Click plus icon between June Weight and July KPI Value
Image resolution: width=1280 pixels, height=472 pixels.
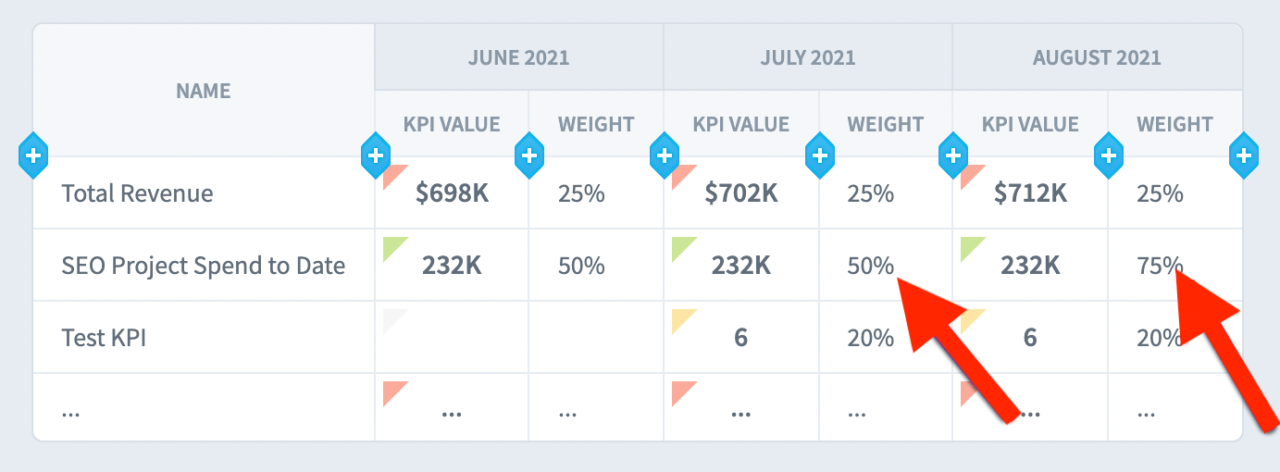point(664,155)
